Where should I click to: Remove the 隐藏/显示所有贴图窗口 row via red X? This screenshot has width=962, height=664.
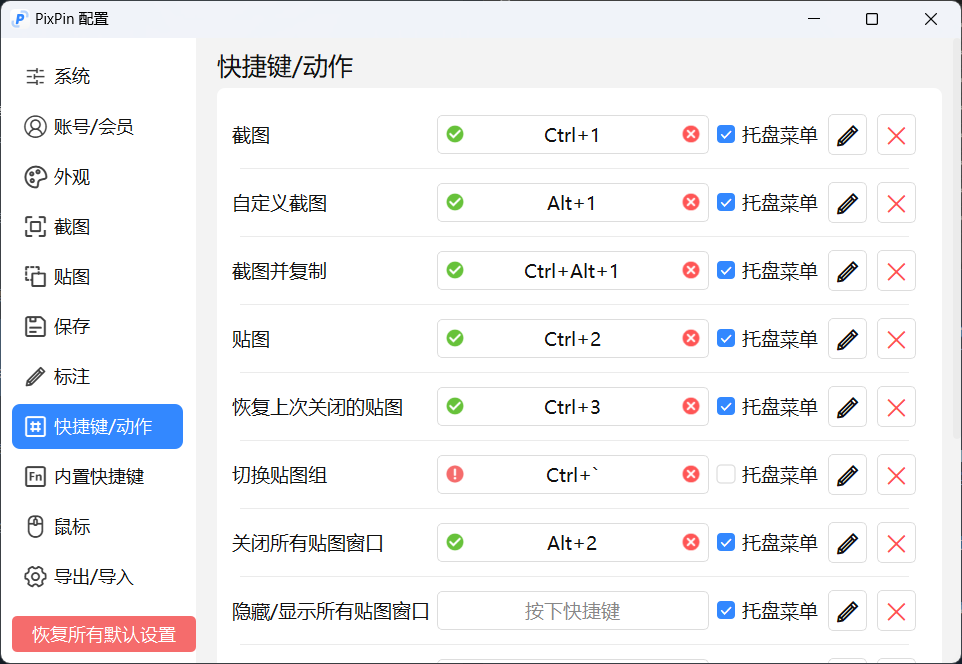896,610
